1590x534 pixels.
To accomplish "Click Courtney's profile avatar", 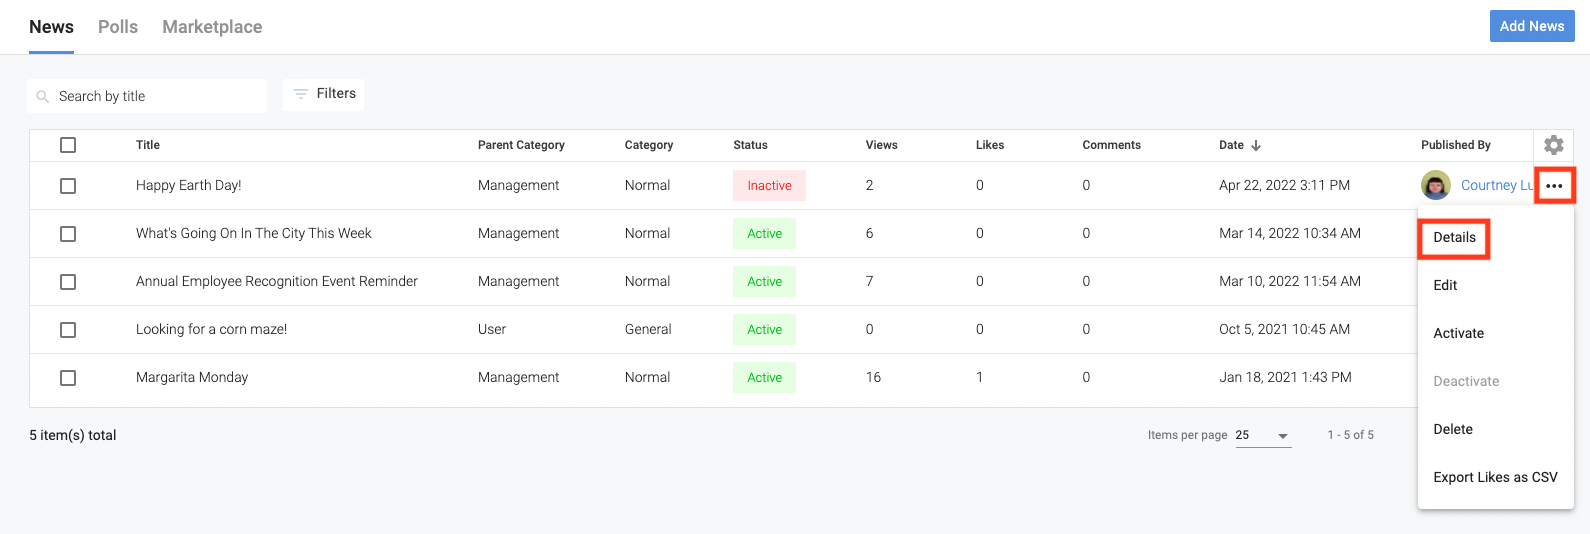I will pos(1436,185).
